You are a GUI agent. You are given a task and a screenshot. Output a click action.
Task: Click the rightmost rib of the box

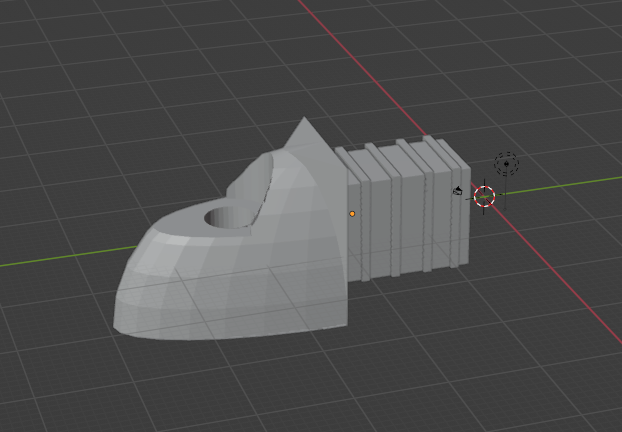click(x=443, y=205)
